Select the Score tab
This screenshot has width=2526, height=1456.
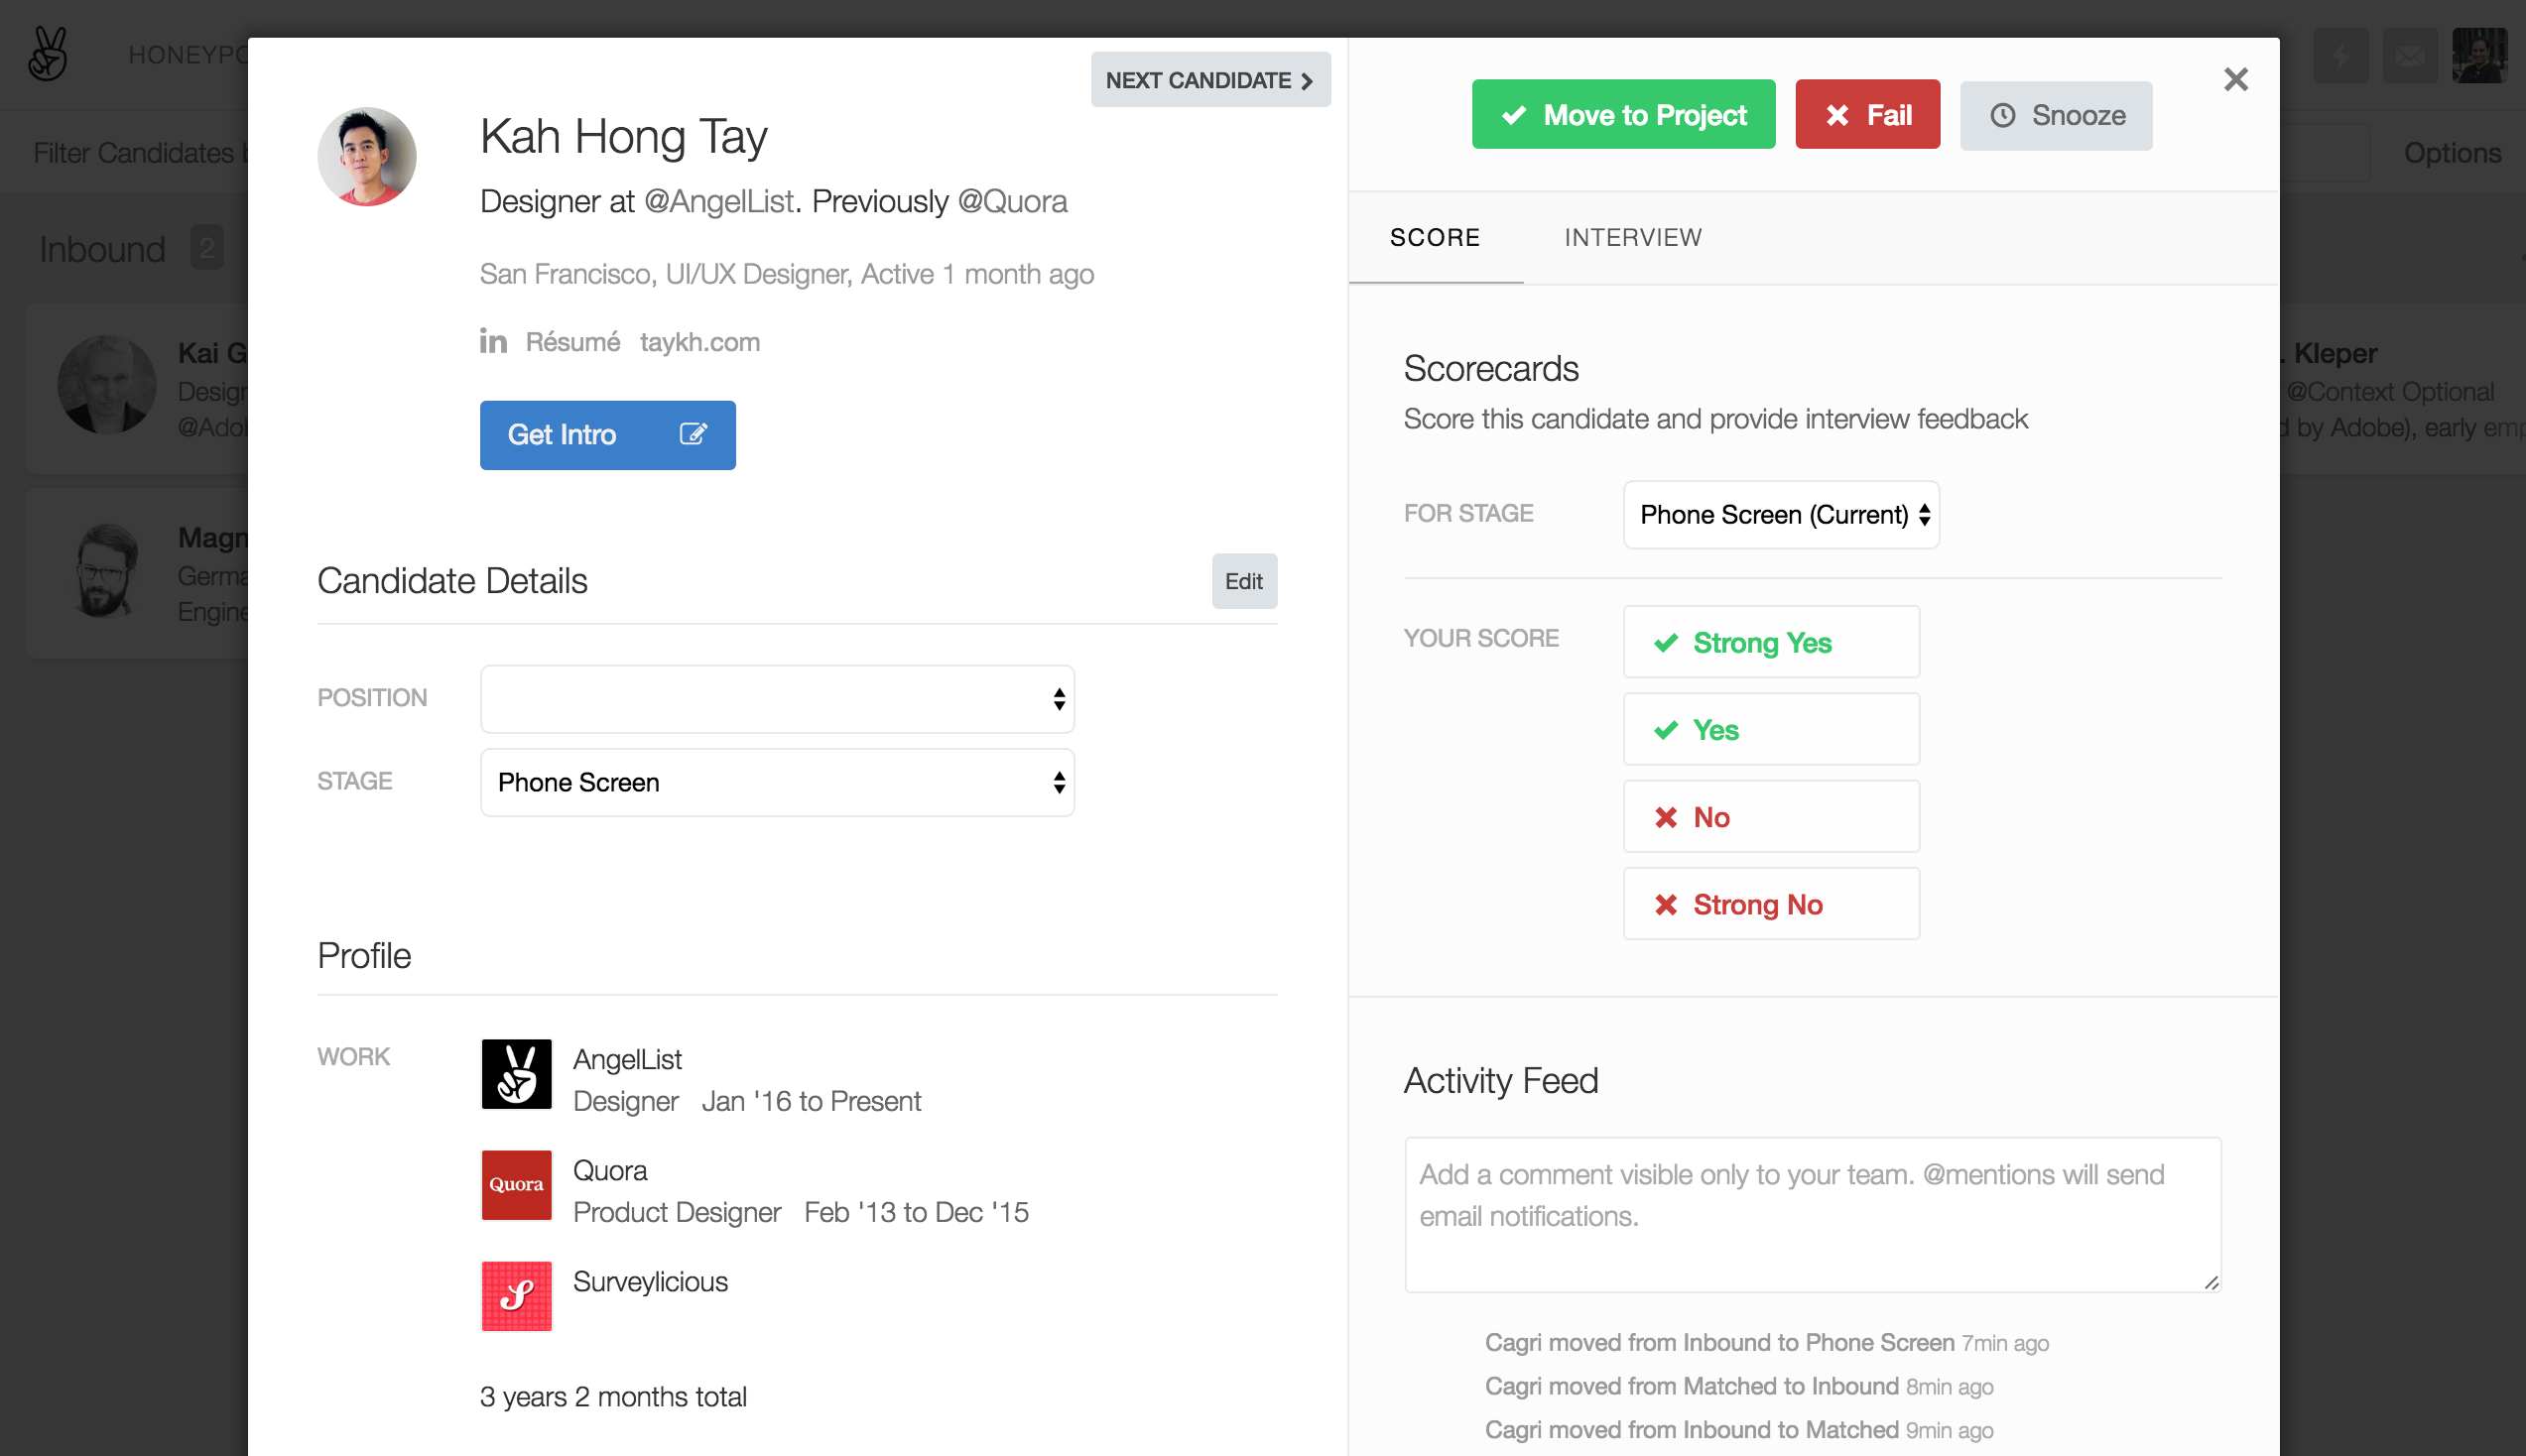(1434, 237)
